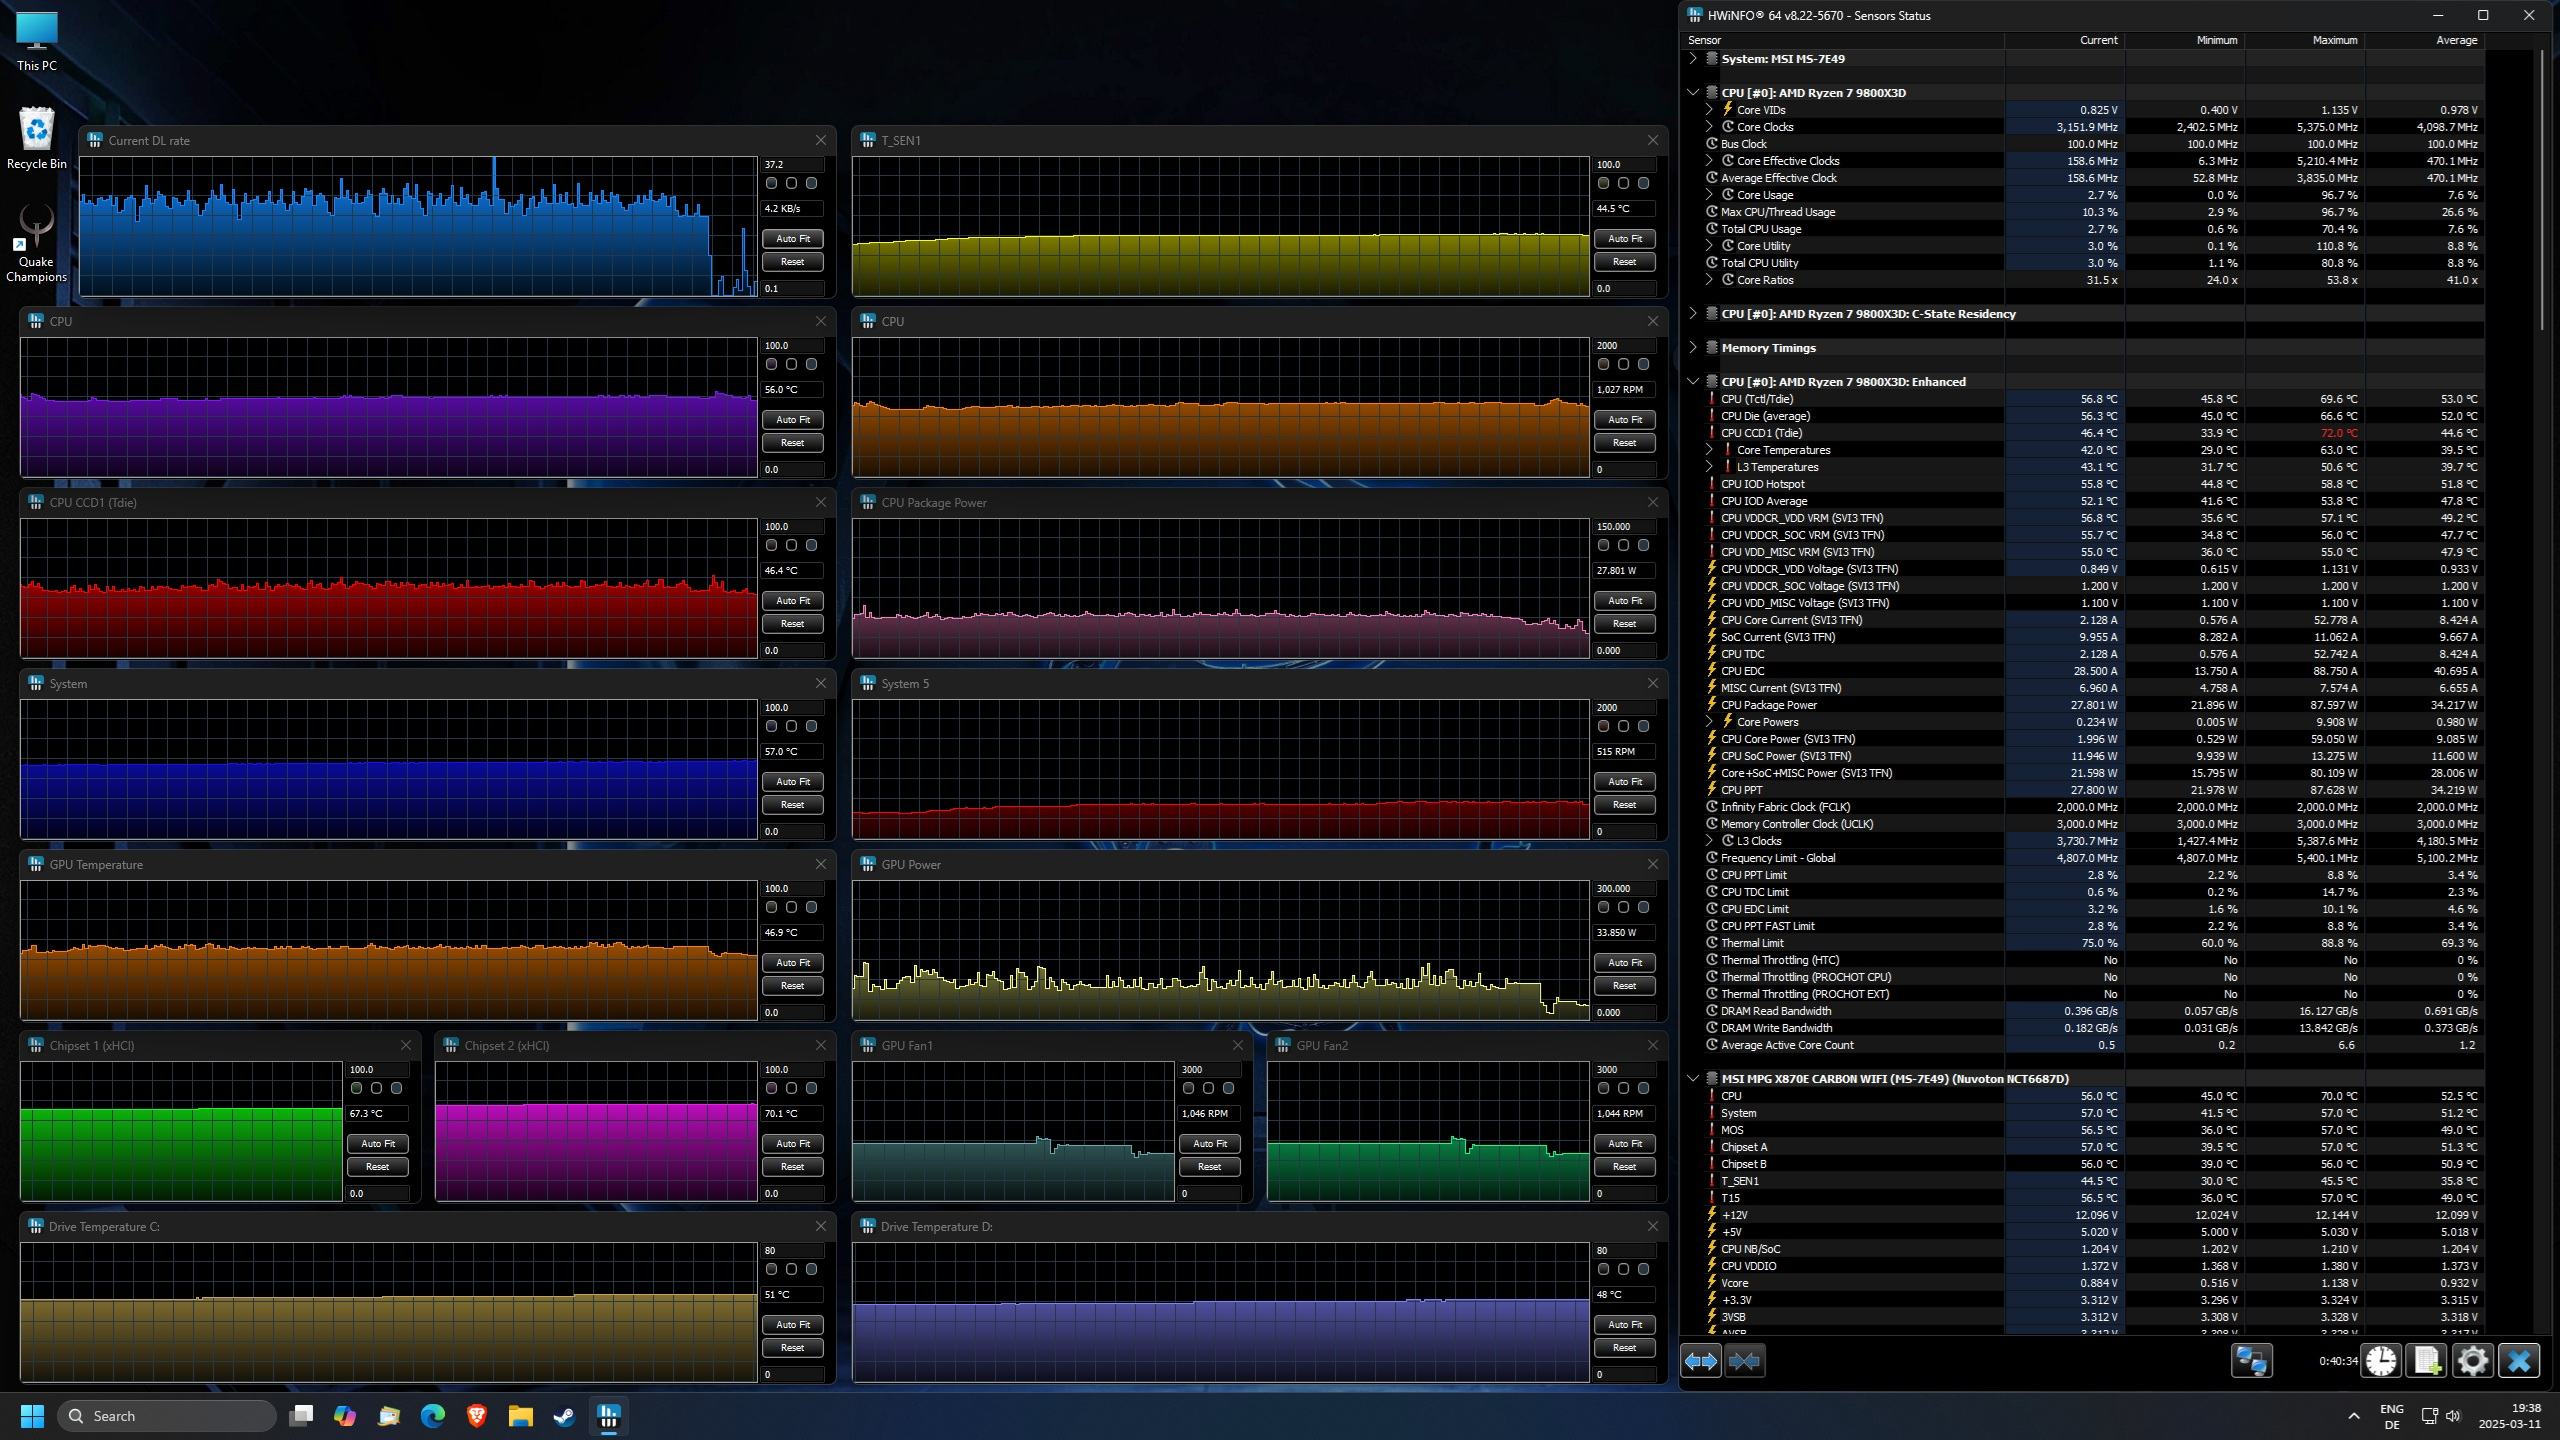
Task: Collapse the CPU [#0]: AMD Ryzen 7 9800X3D group
Action: (x=1693, y=92)
